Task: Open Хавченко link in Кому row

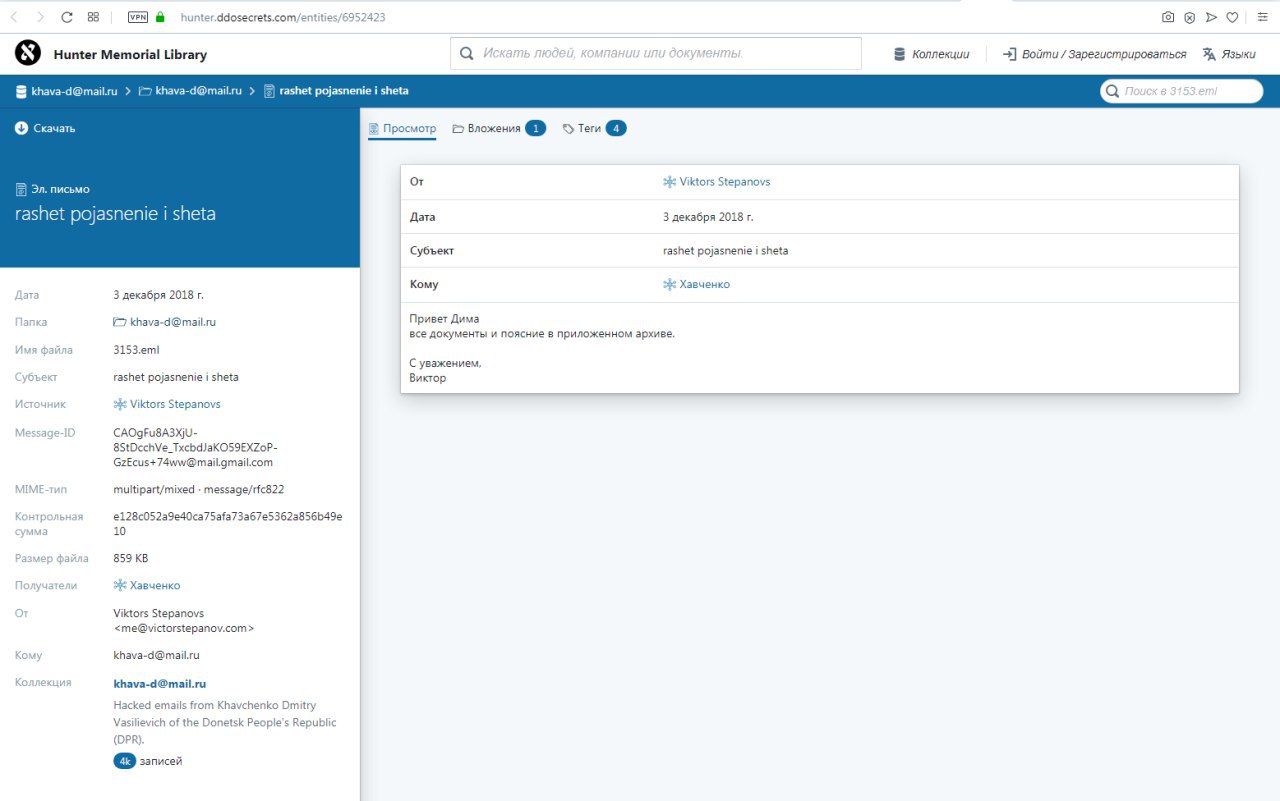Action: coord(696,284)
